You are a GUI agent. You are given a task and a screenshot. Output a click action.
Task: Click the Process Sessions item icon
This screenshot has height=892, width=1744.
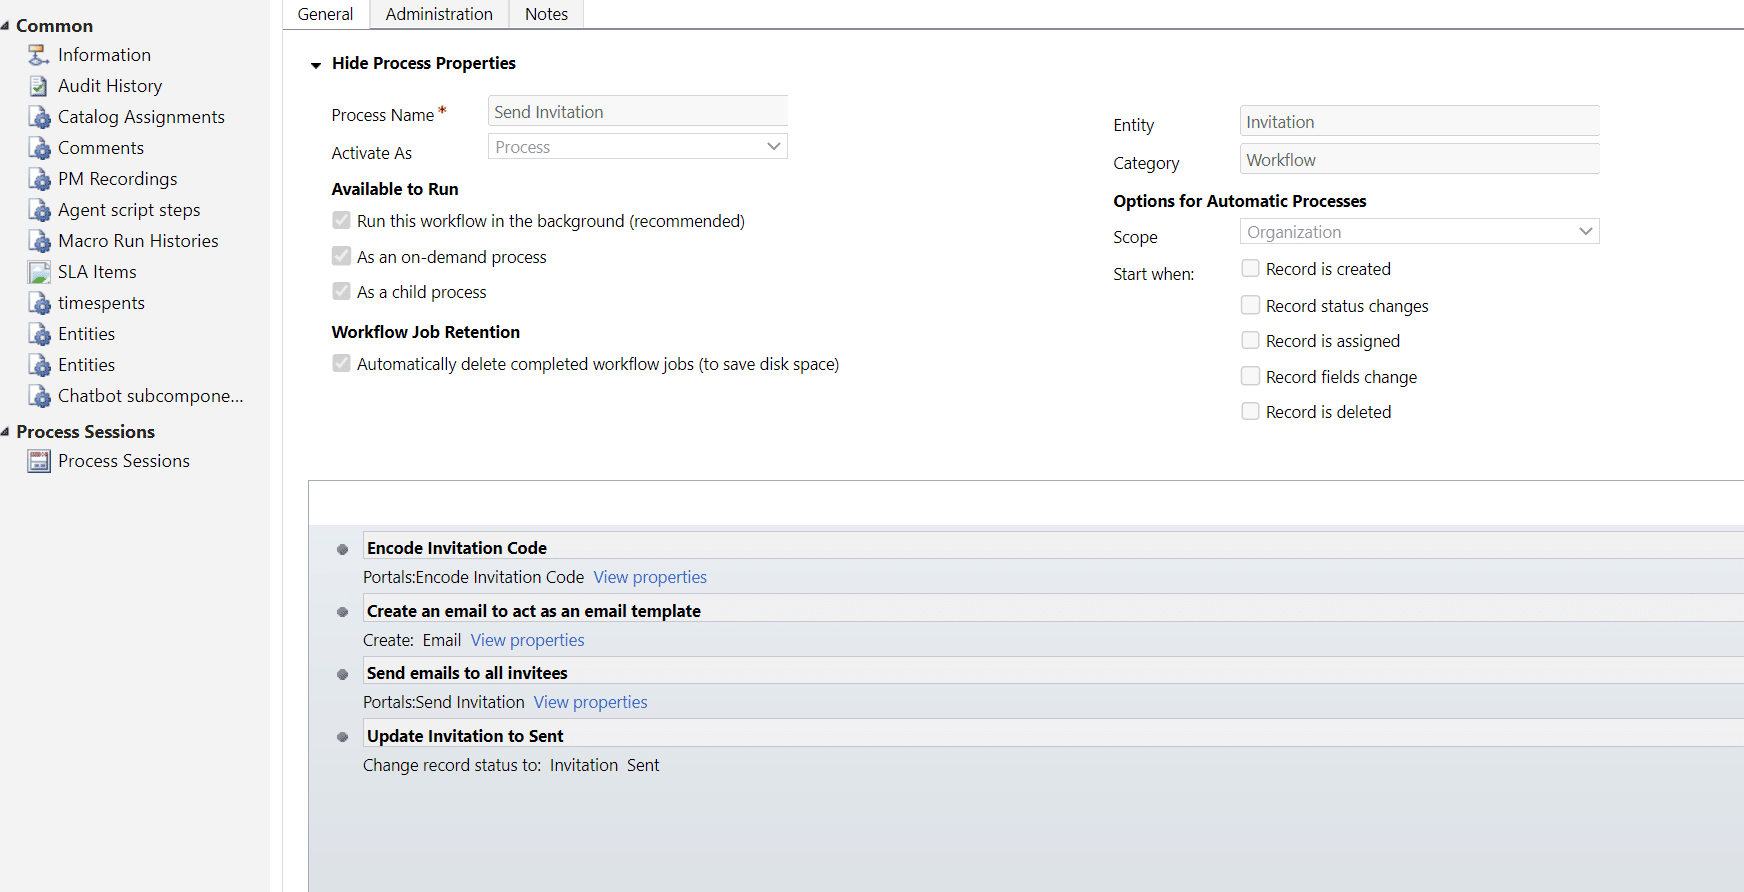(39, 461)
